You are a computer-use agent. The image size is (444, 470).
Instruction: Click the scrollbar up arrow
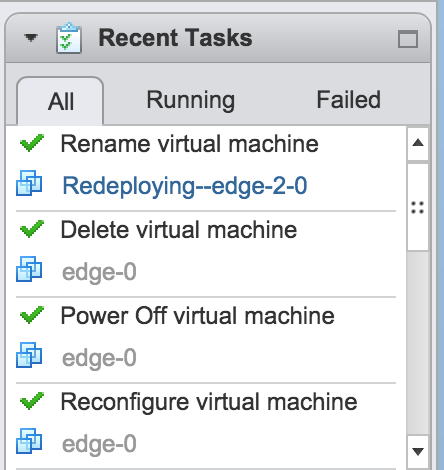418,144
